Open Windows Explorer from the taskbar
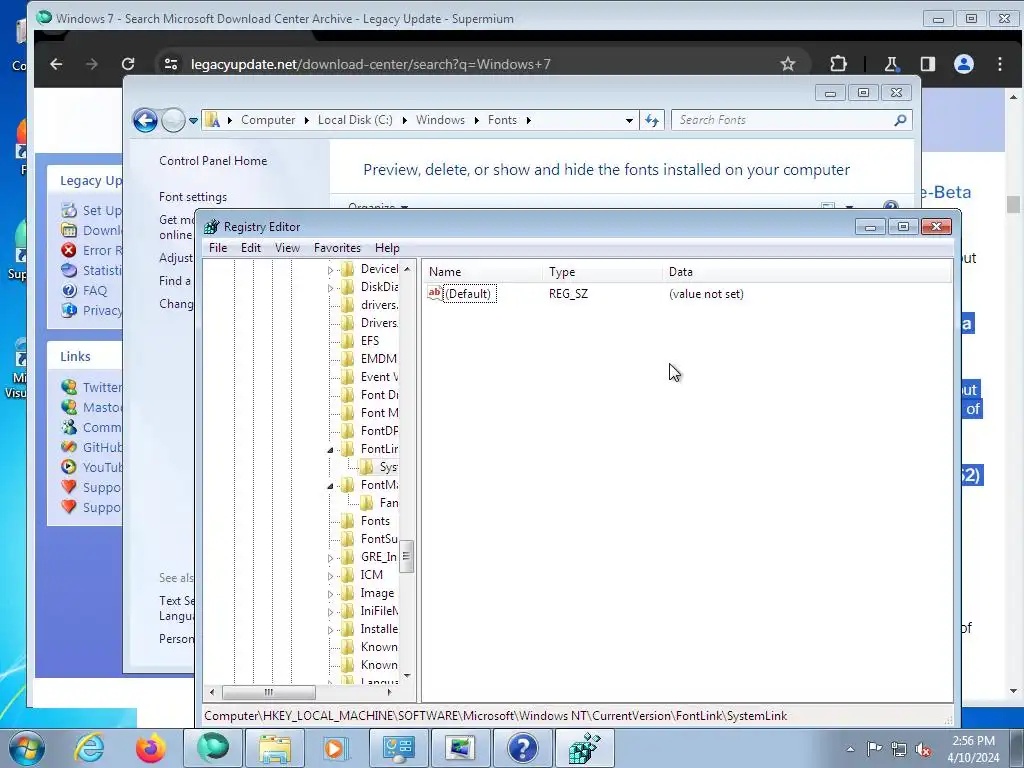This screenshot has height=768, width=1024. [x=275, y=748]
